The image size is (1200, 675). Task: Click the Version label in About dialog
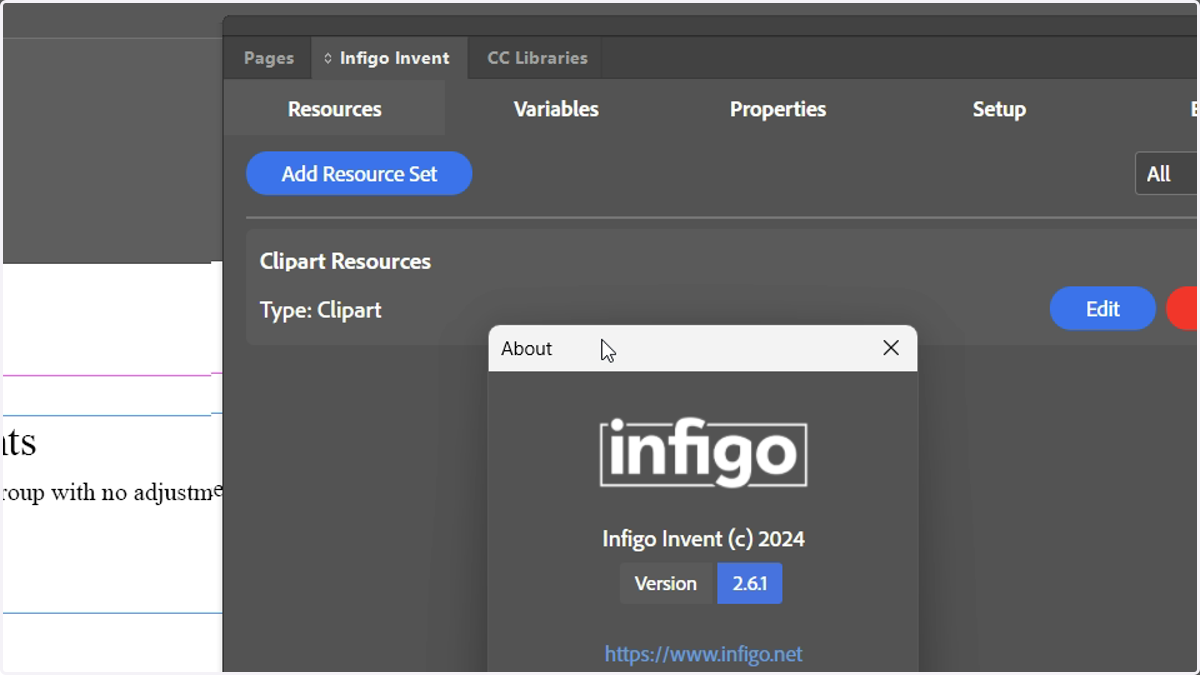tap(666, 584)
